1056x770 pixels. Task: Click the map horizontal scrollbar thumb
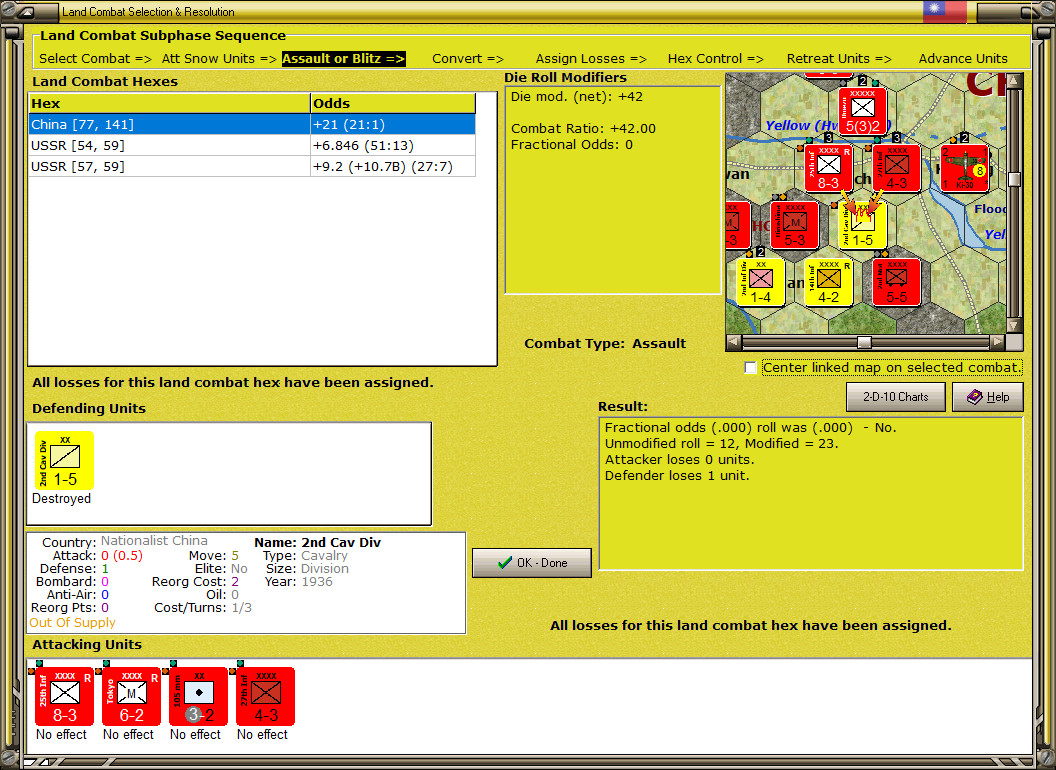pyautogui.click(x=864, y=342)
